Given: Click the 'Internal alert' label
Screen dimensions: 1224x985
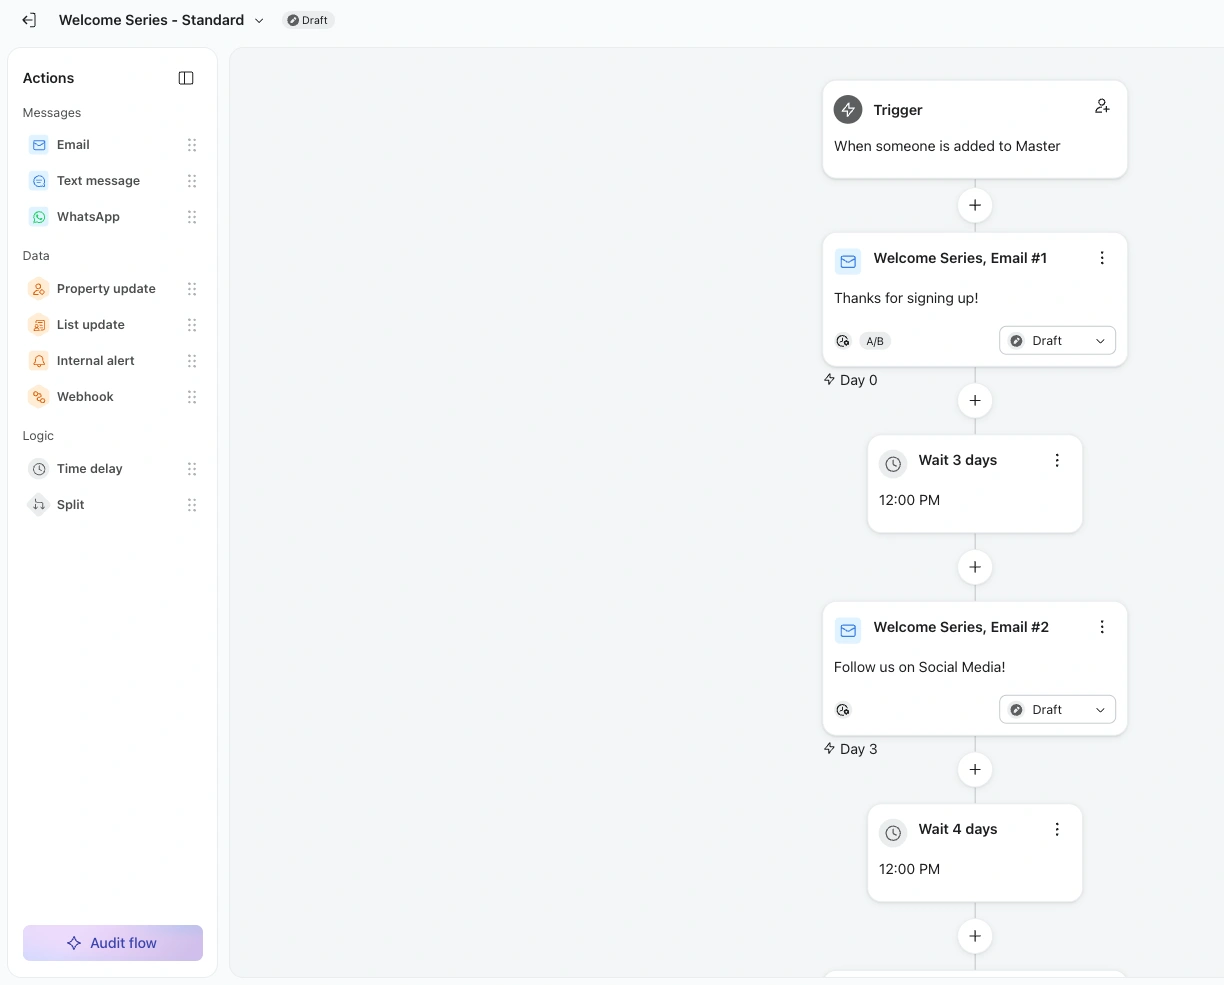Looking at the screenshot, I should [x=96, y=361].
